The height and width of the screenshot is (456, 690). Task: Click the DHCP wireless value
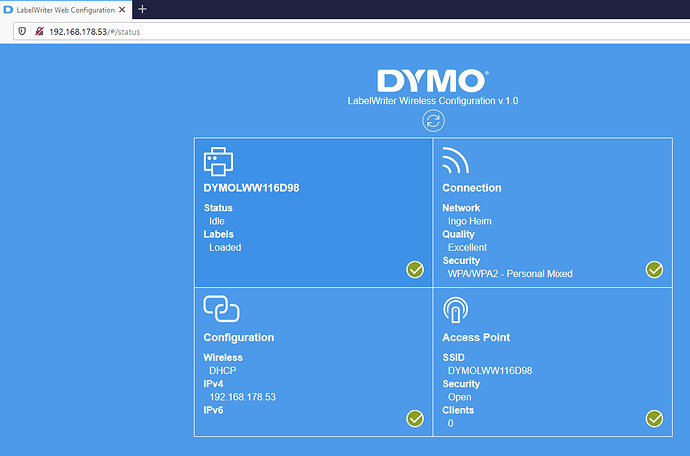point(223,371)
